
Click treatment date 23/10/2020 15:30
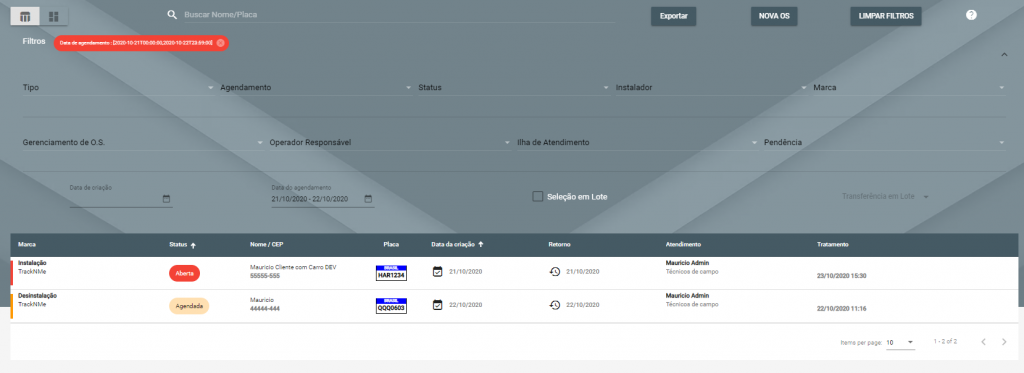(x=841, y=276)
